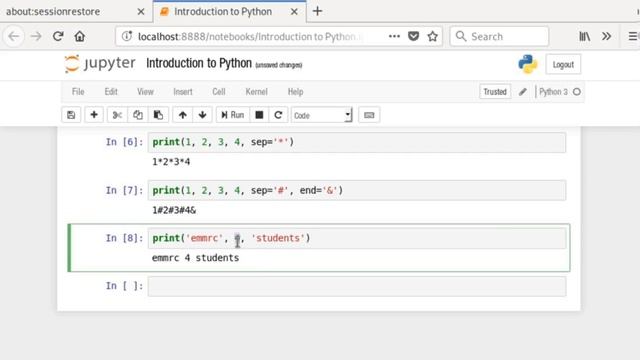Switch to the about:sessionrestore tab
Screen dimensions: 640x360
(x=53, y=11)
